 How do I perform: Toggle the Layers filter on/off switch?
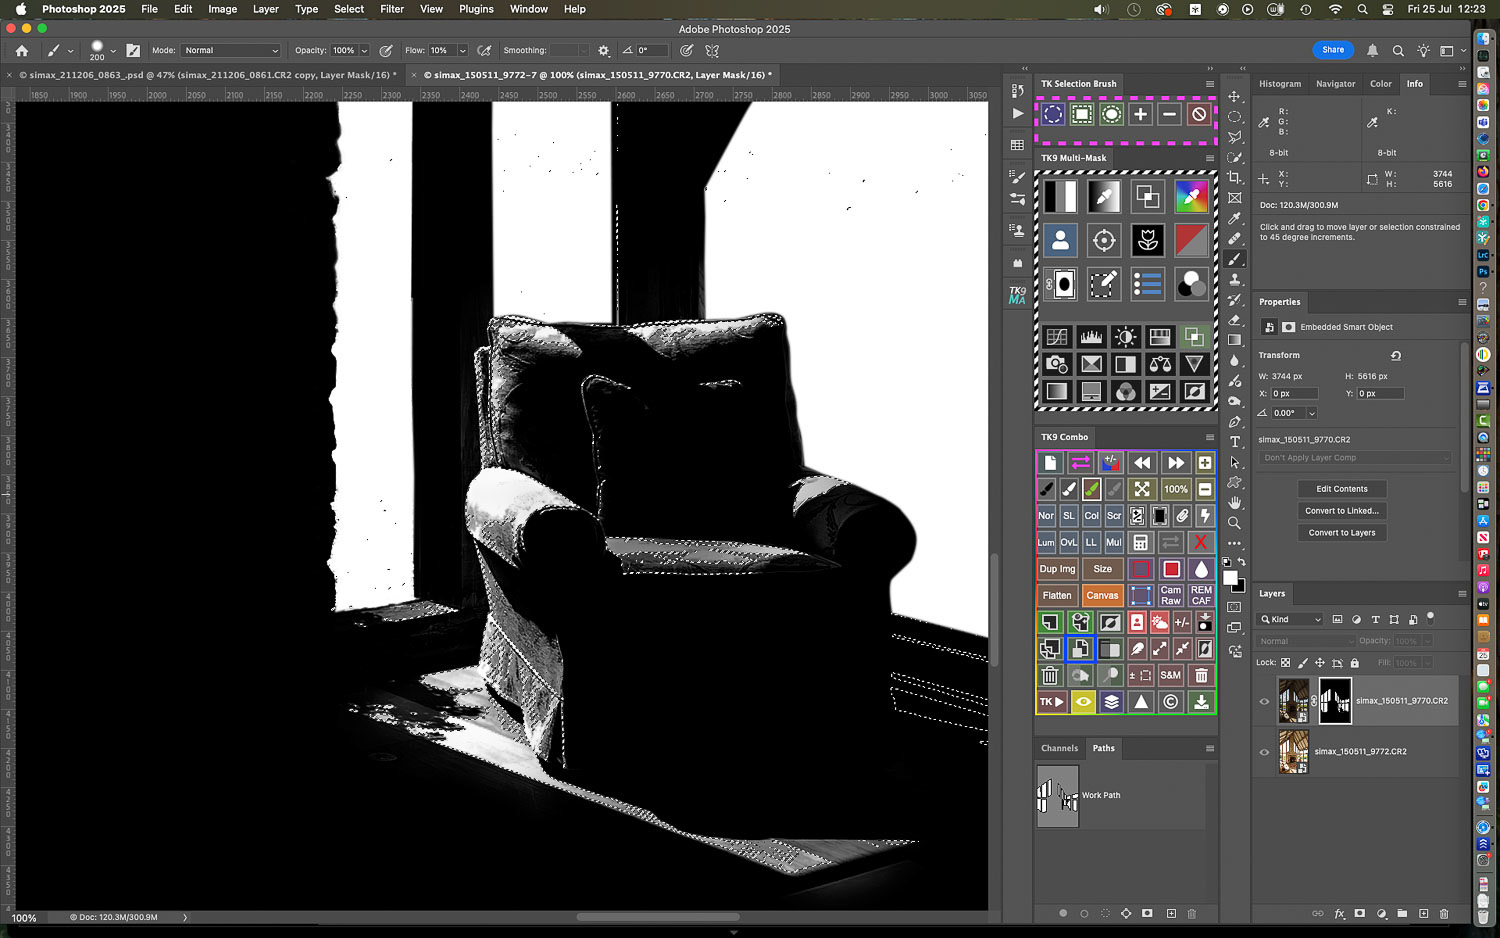coord(1430,617)
